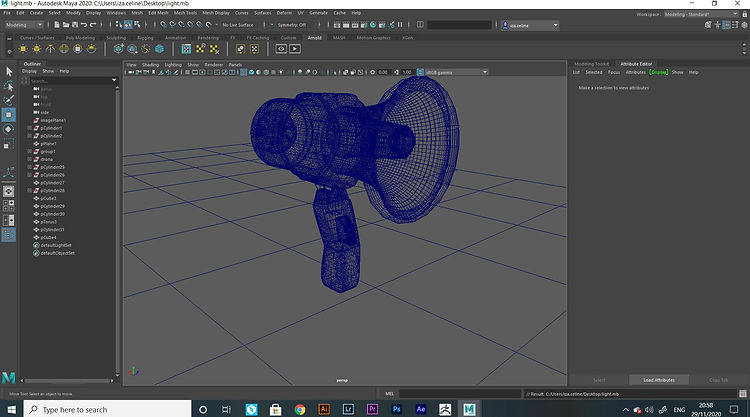Open Chrome from Windows taskbar
Image resolution: width=750 pixels, height=417 pixels.
[300, 409]
